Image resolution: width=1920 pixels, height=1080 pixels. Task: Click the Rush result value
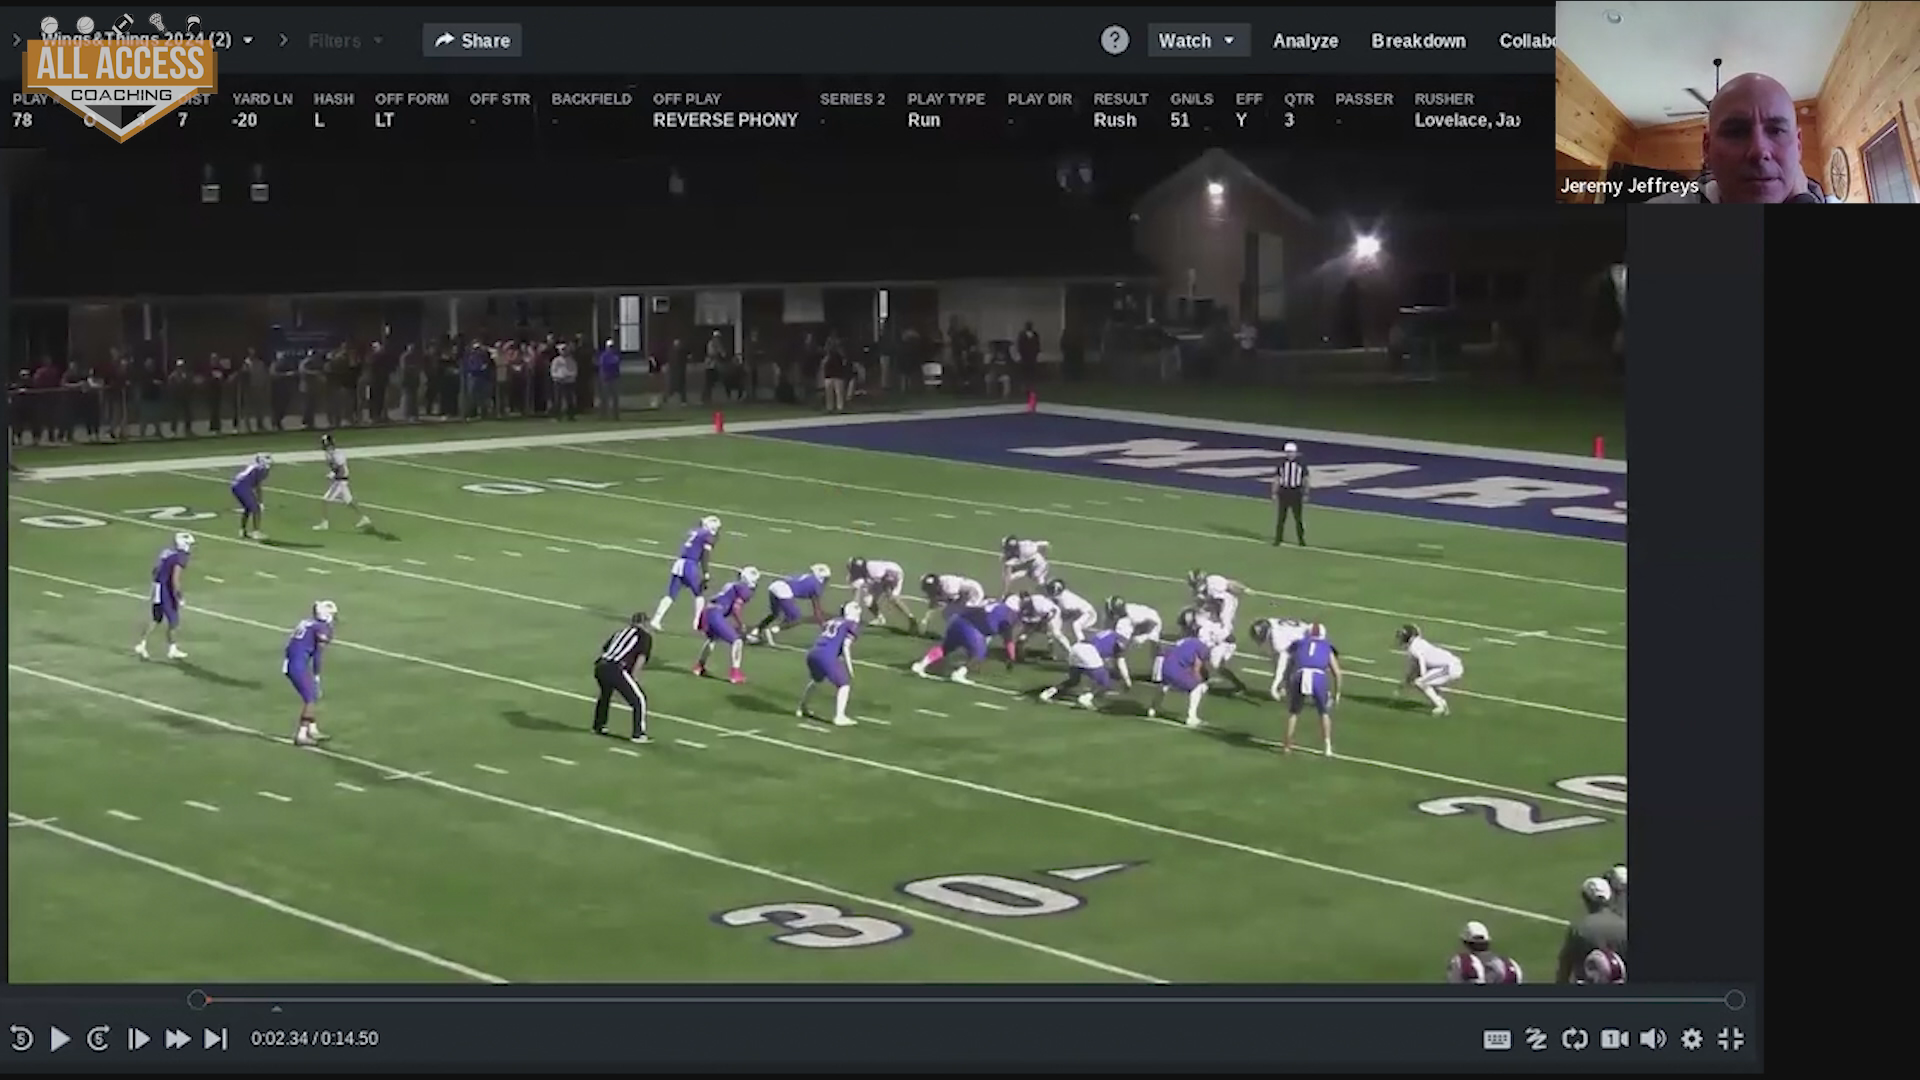[x=1114, y=120]
